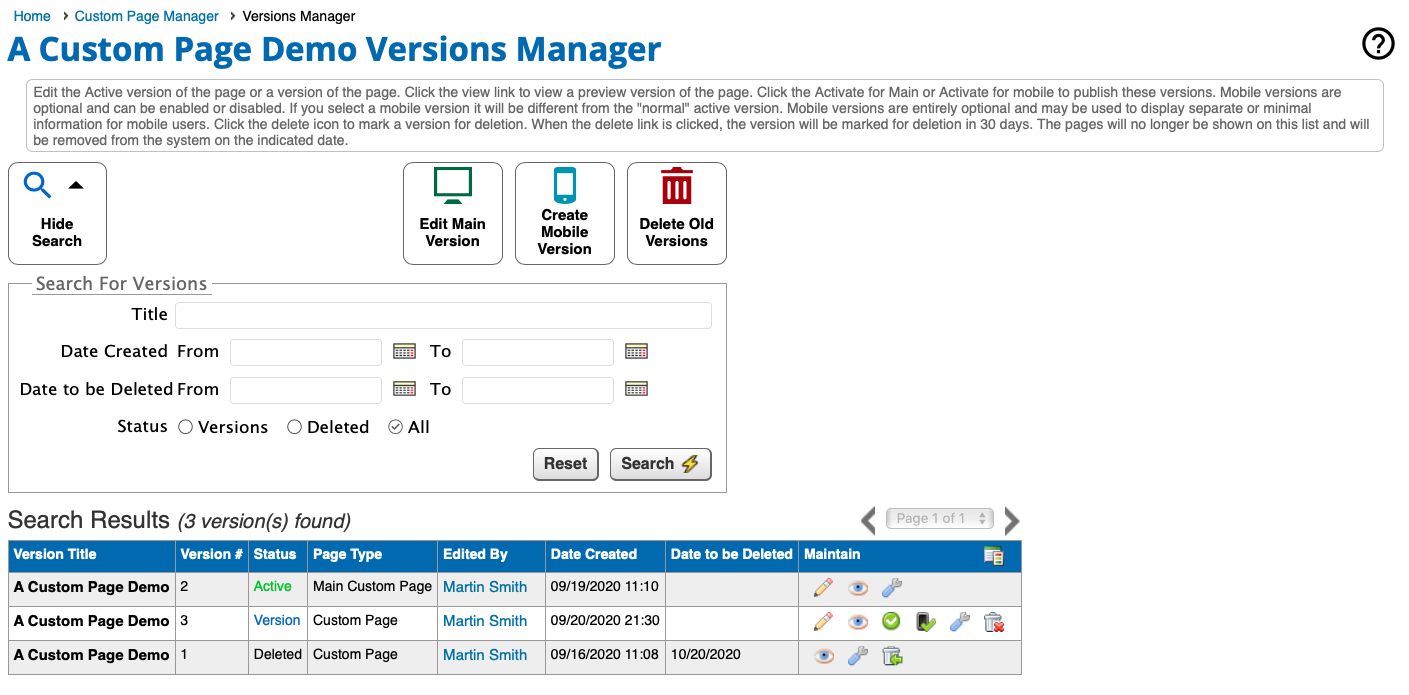Click pencil edit icon for version 3
Screen dimensions: 1409x695
[x=823, y=622]
